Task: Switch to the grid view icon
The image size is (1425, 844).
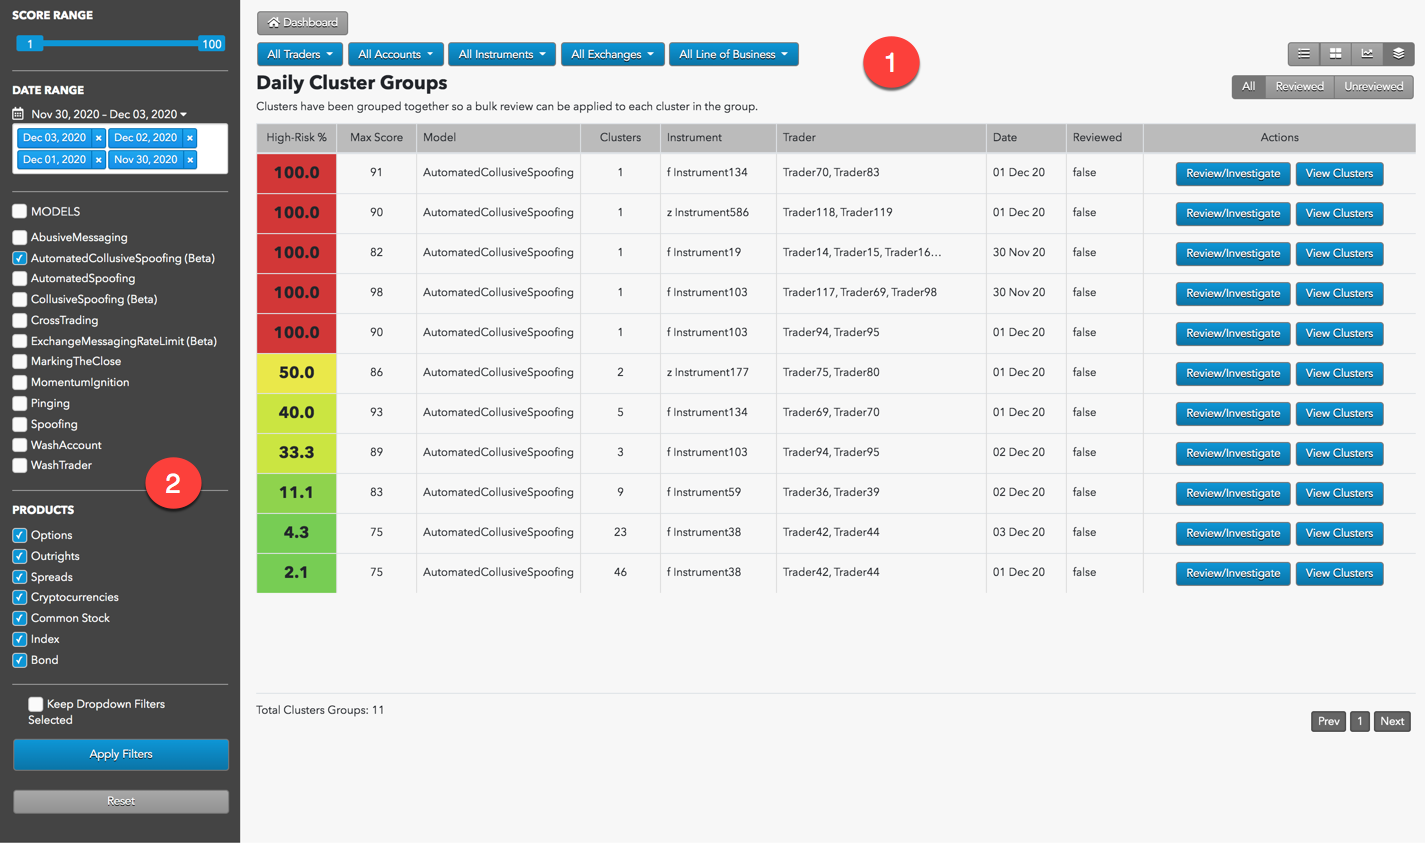Action: click(1335, 54)
